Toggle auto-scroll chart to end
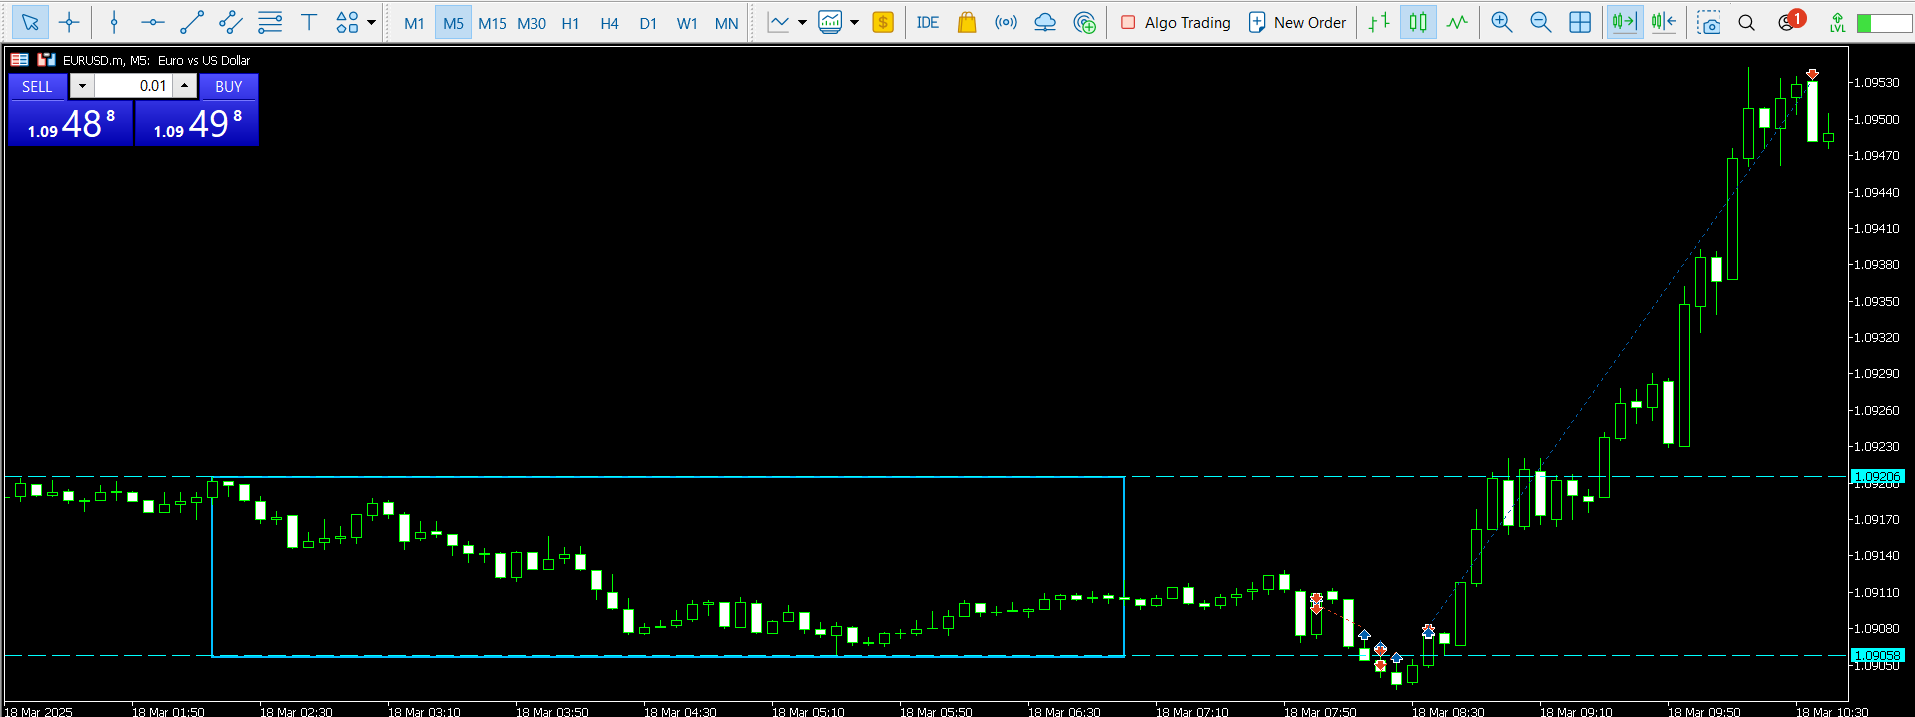The height and width of the screenshot is (717, 1915). coord(1624,22)
